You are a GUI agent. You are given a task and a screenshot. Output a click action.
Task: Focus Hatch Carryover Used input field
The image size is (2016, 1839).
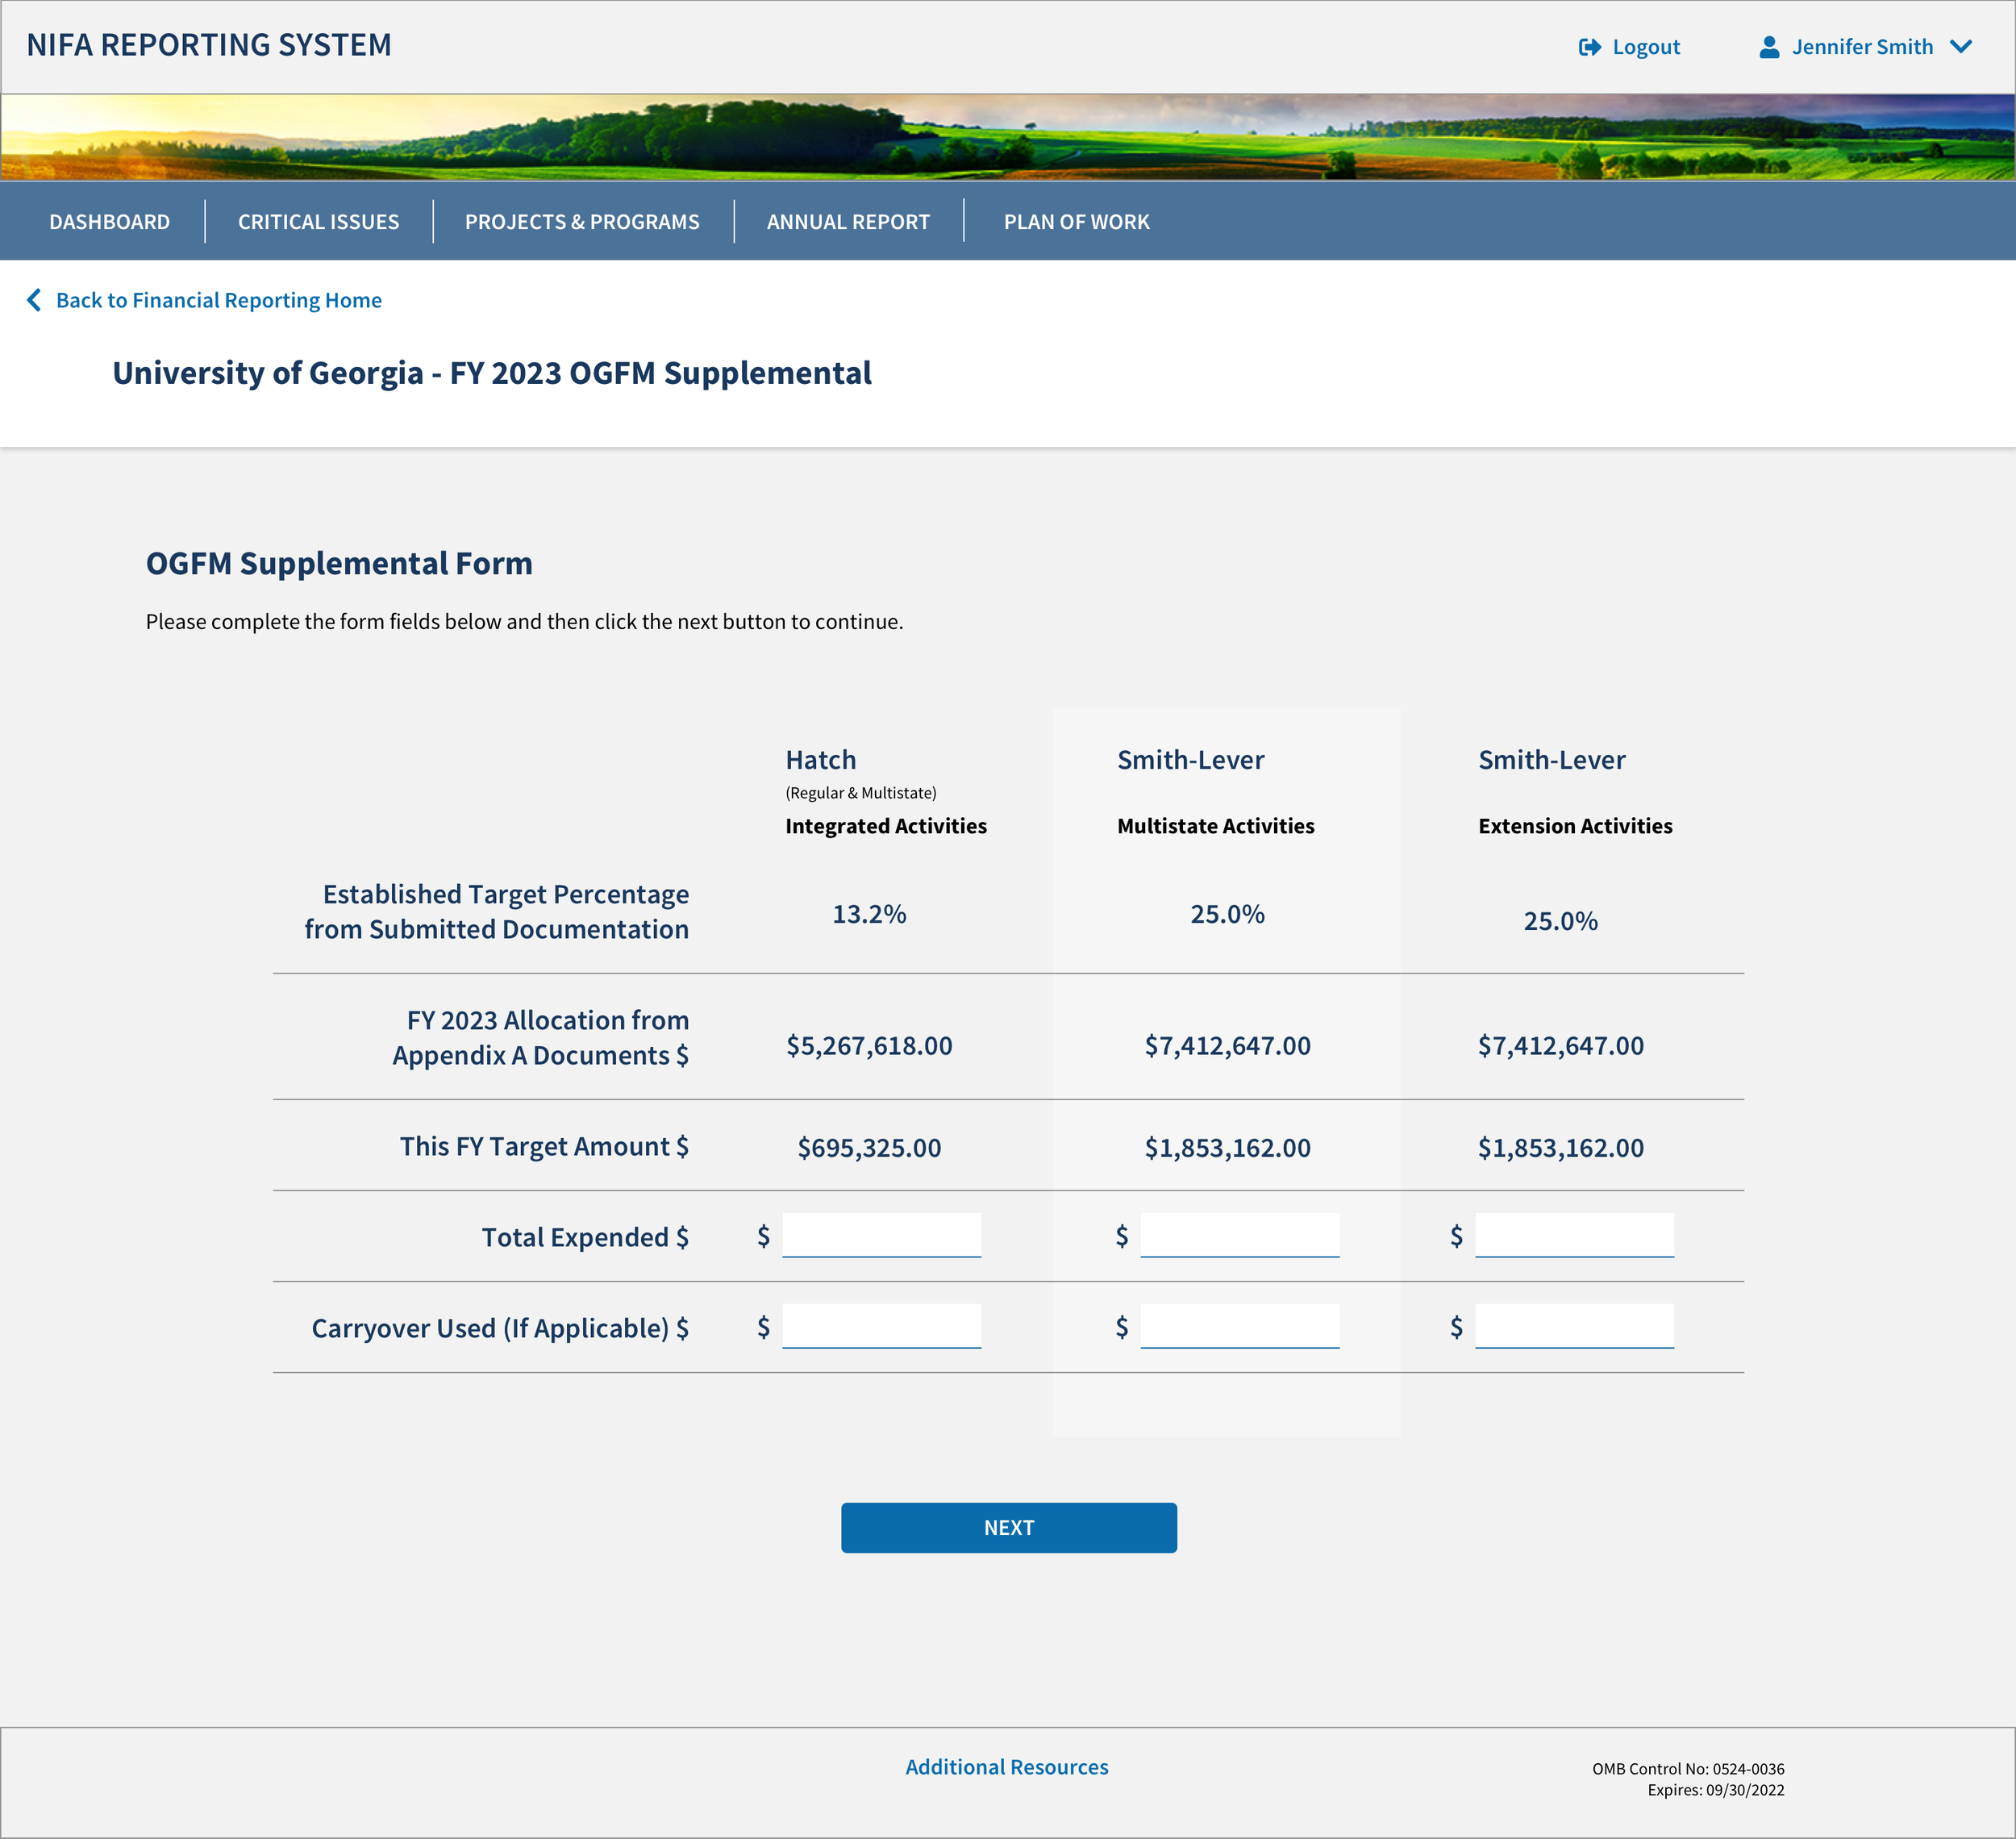tap(881, 1326)
